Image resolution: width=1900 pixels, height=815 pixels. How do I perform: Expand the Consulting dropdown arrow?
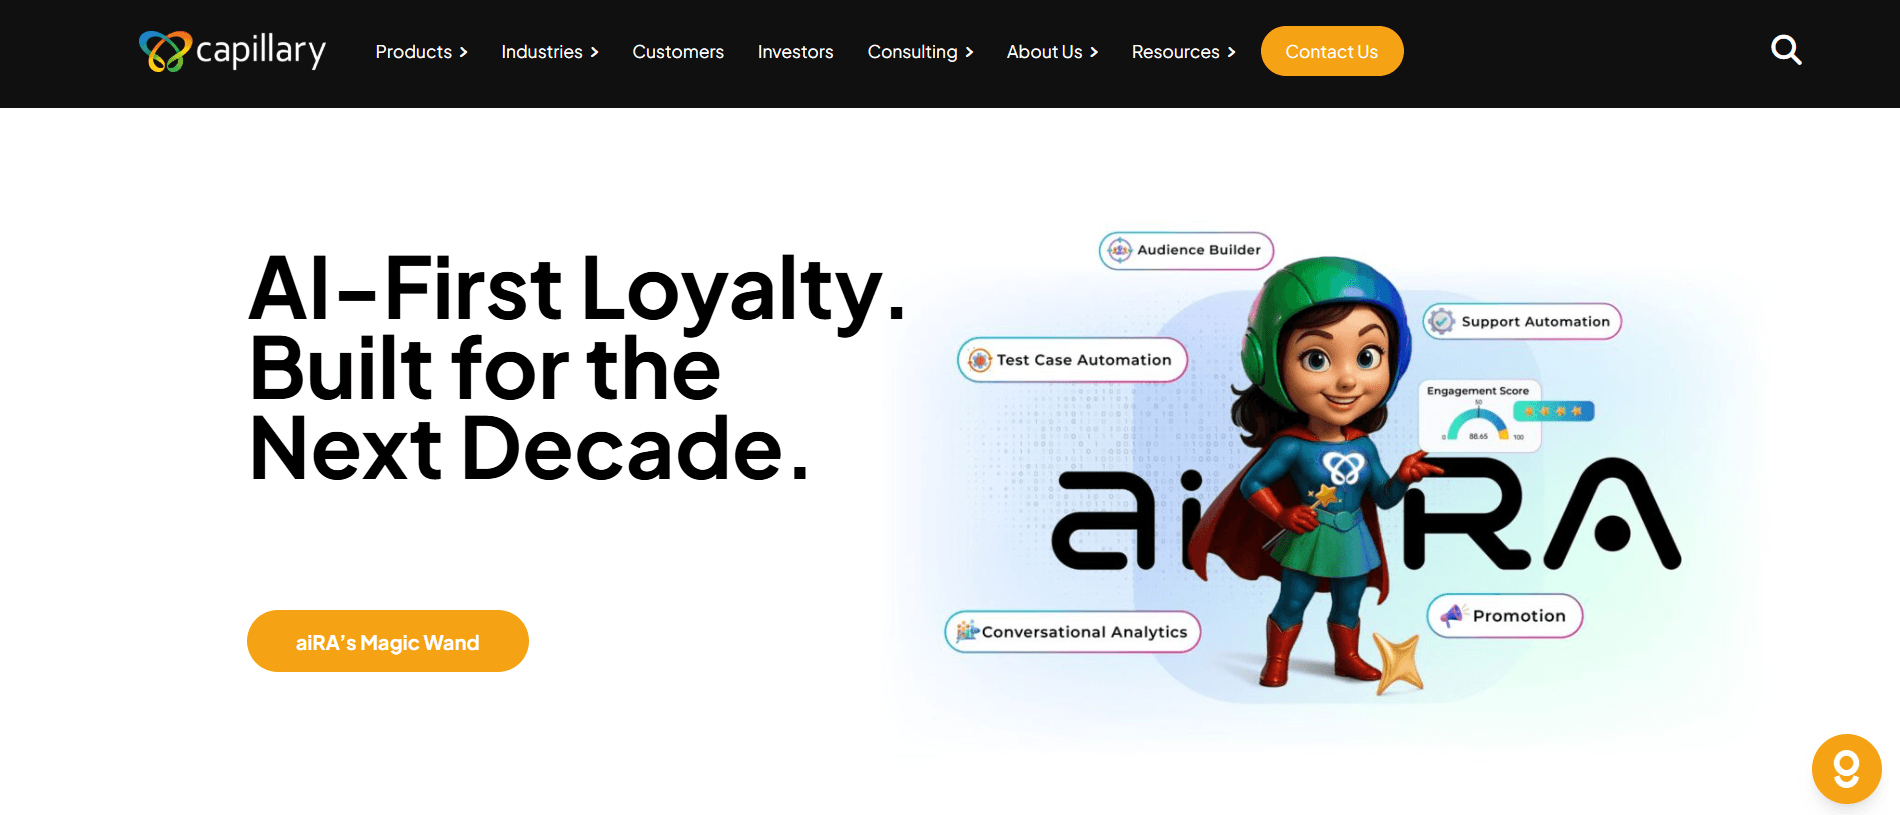coord(969,52)
